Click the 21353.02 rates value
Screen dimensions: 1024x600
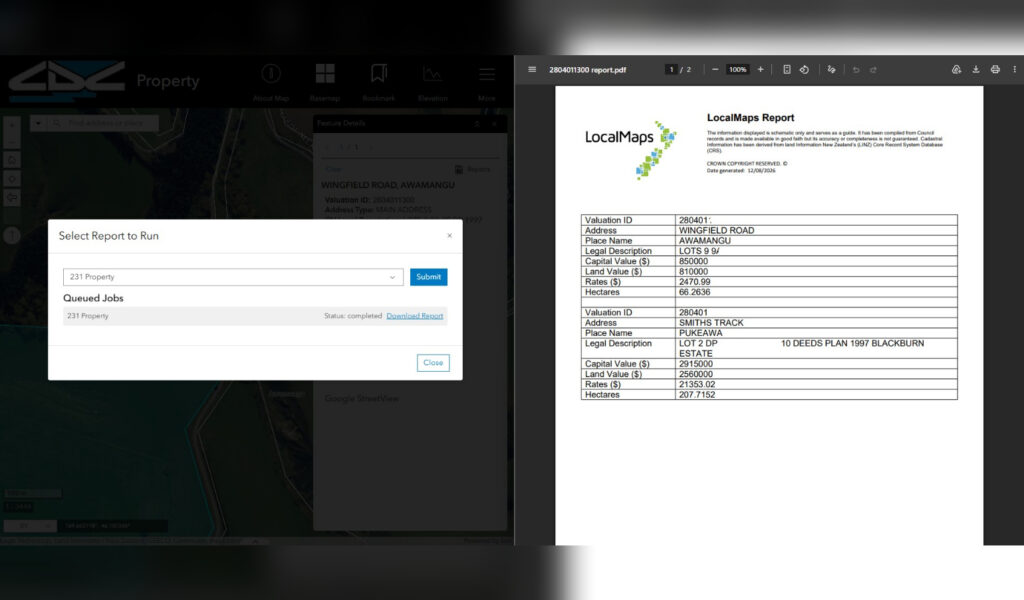pyautogui.click(x=697, y=385)
